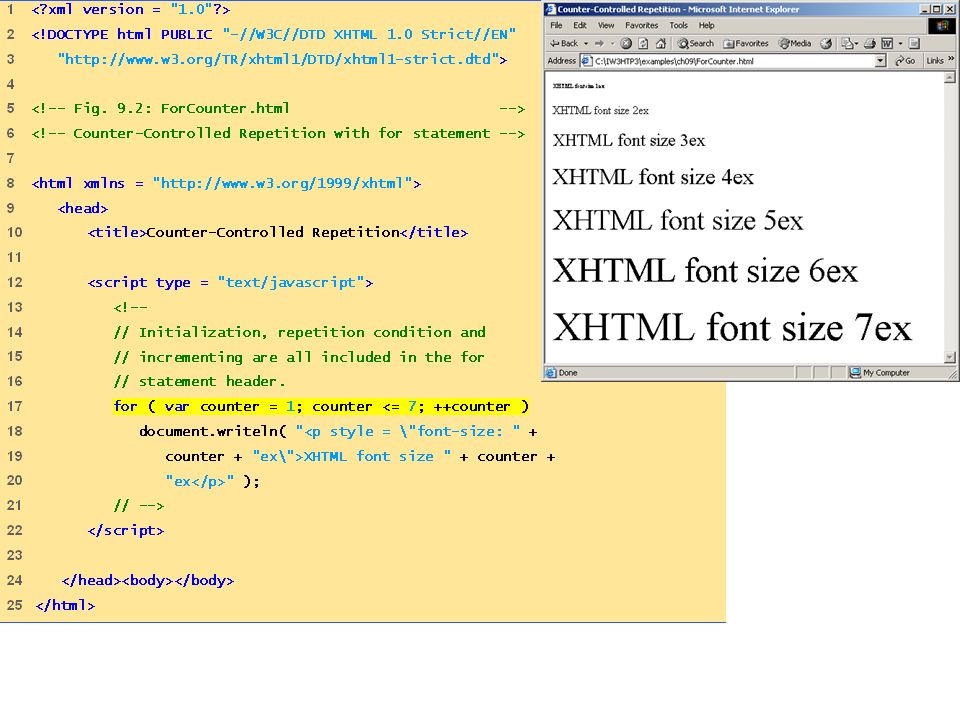The width and height of the screenshot is (960, 720).
Task: Click the Home icon in toolbar
Action: click(661, 43)
